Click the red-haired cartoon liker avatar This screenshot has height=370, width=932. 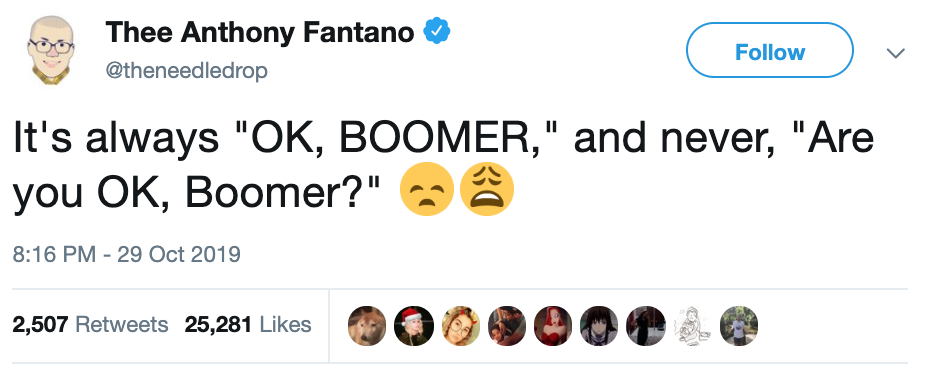click(553, 326)
